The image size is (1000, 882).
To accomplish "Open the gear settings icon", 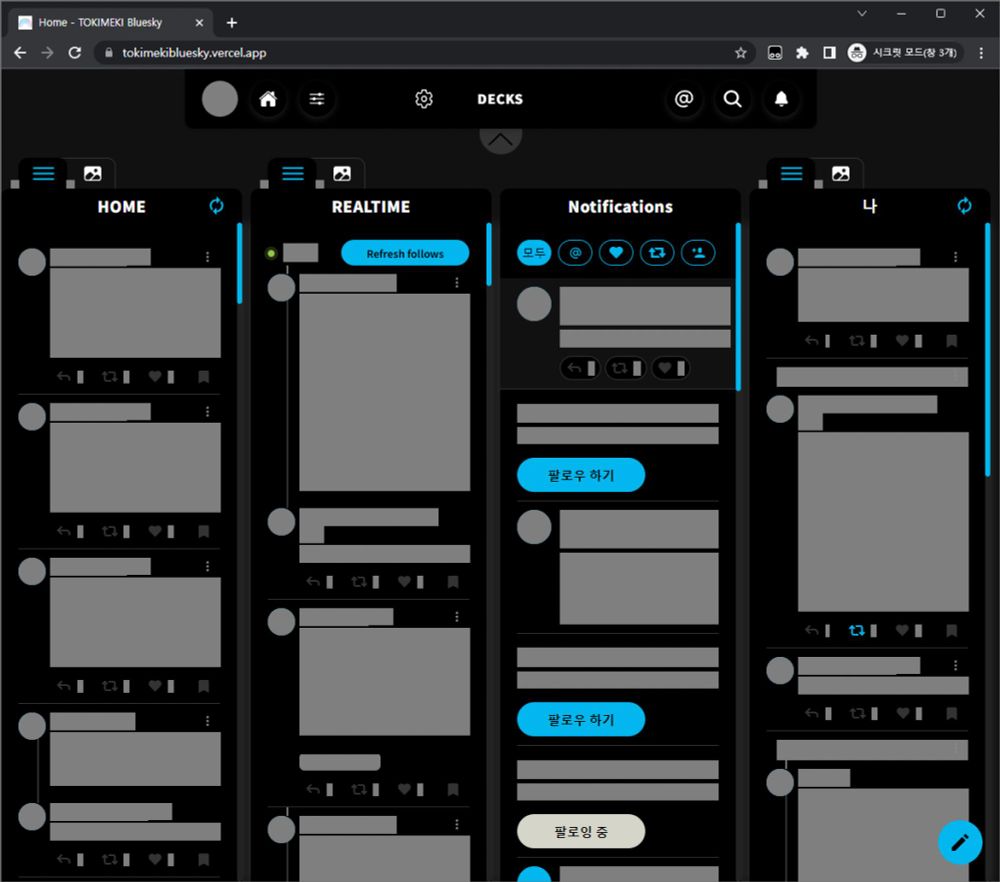I will point(424,99).
